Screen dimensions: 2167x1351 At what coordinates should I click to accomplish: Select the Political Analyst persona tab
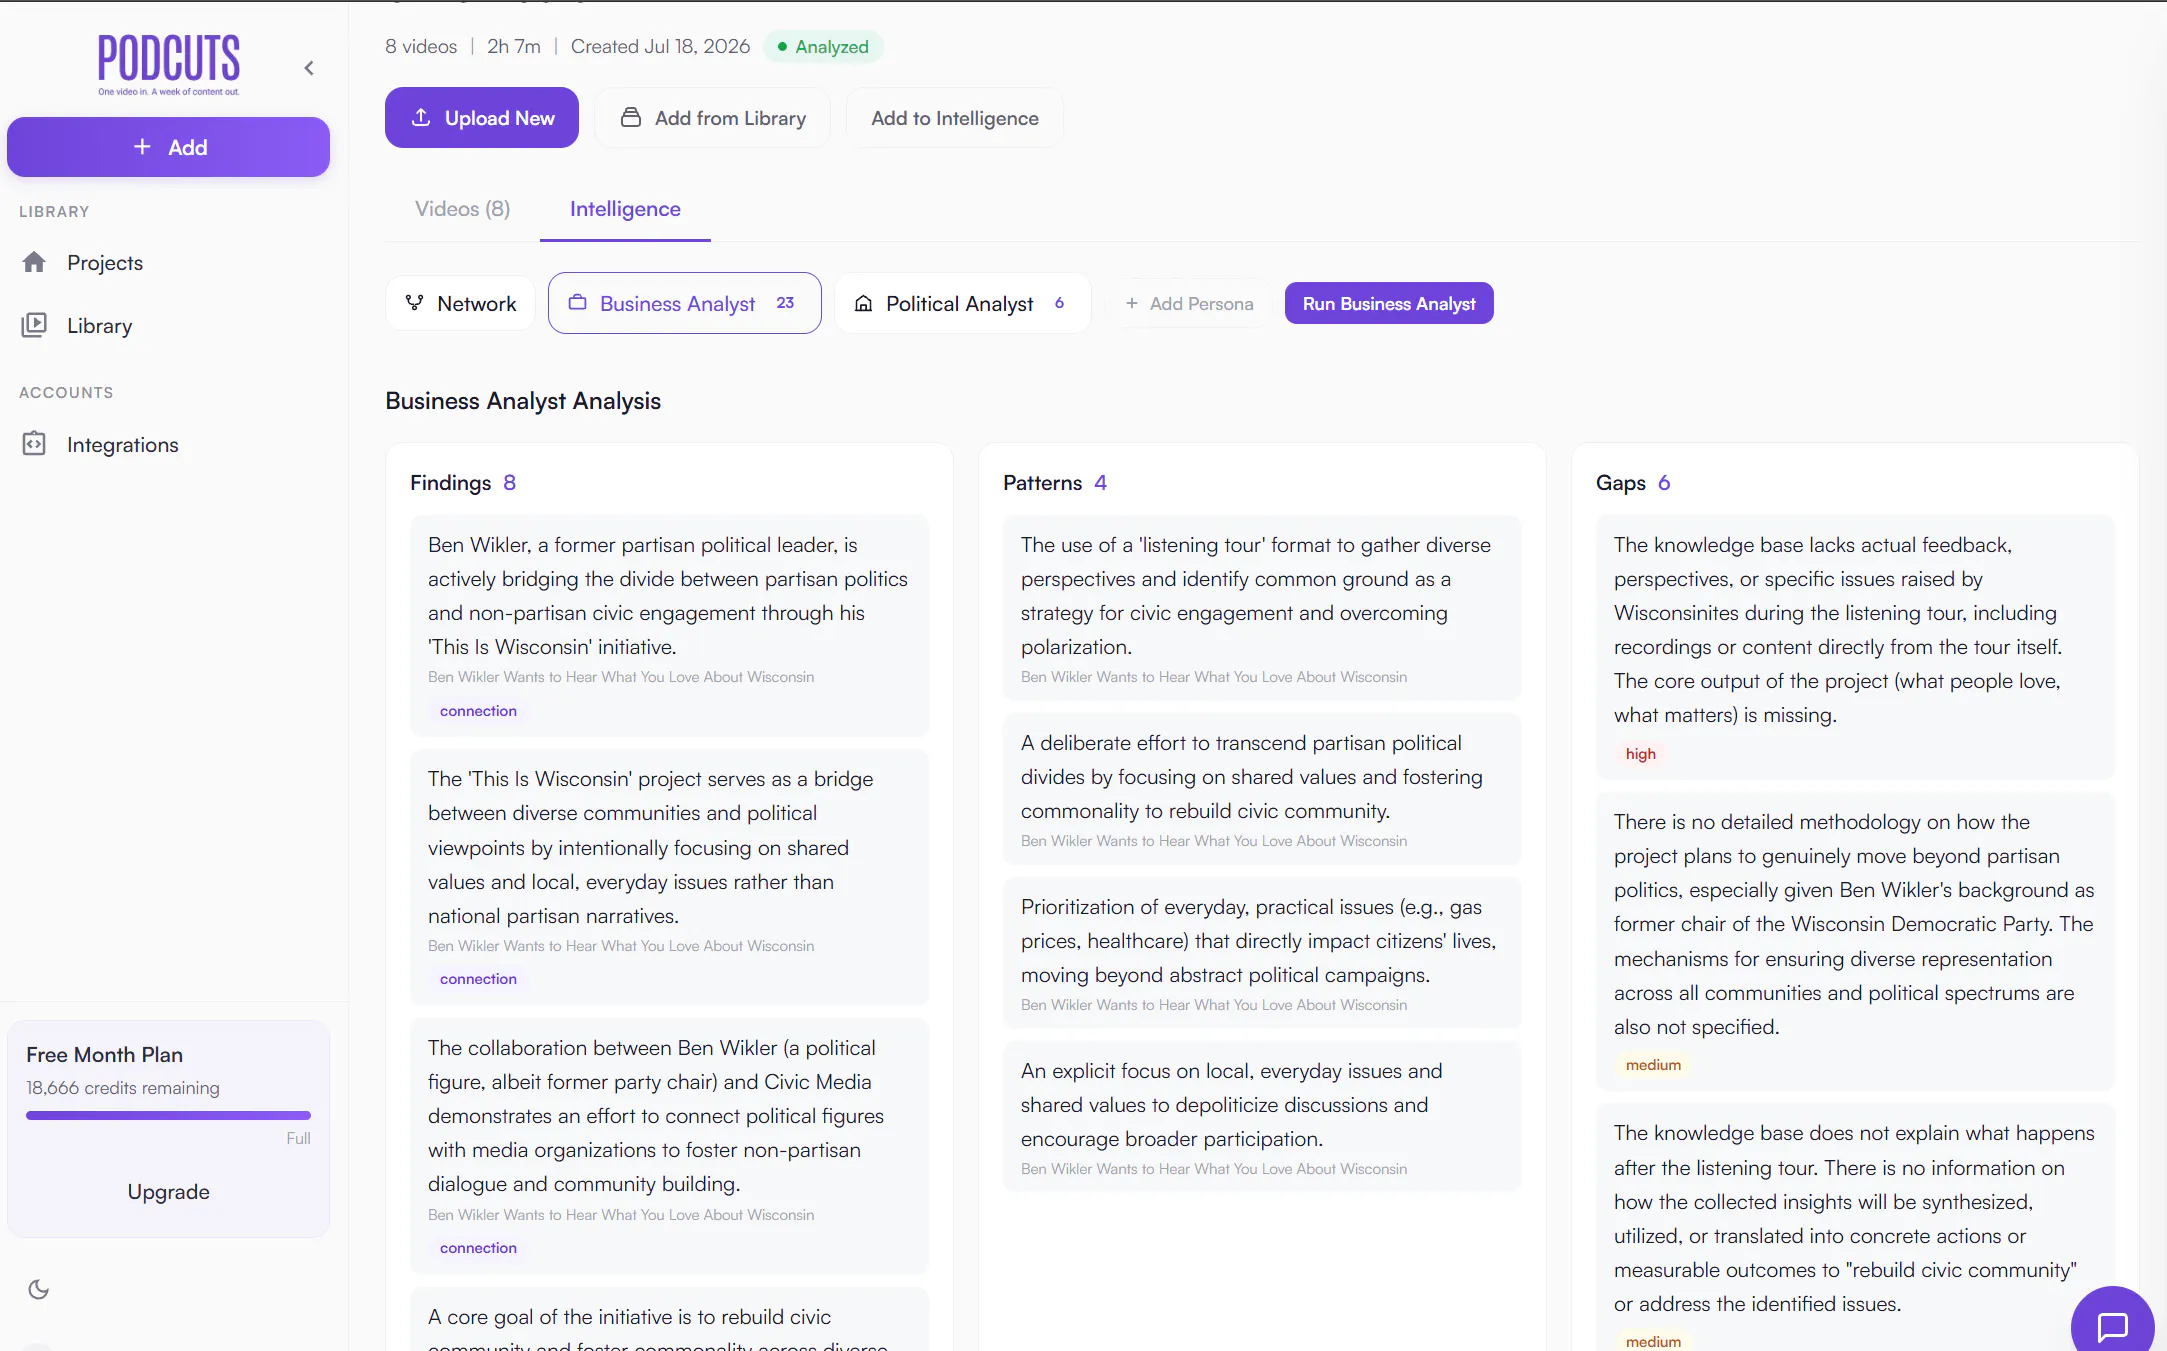[962, 303]
